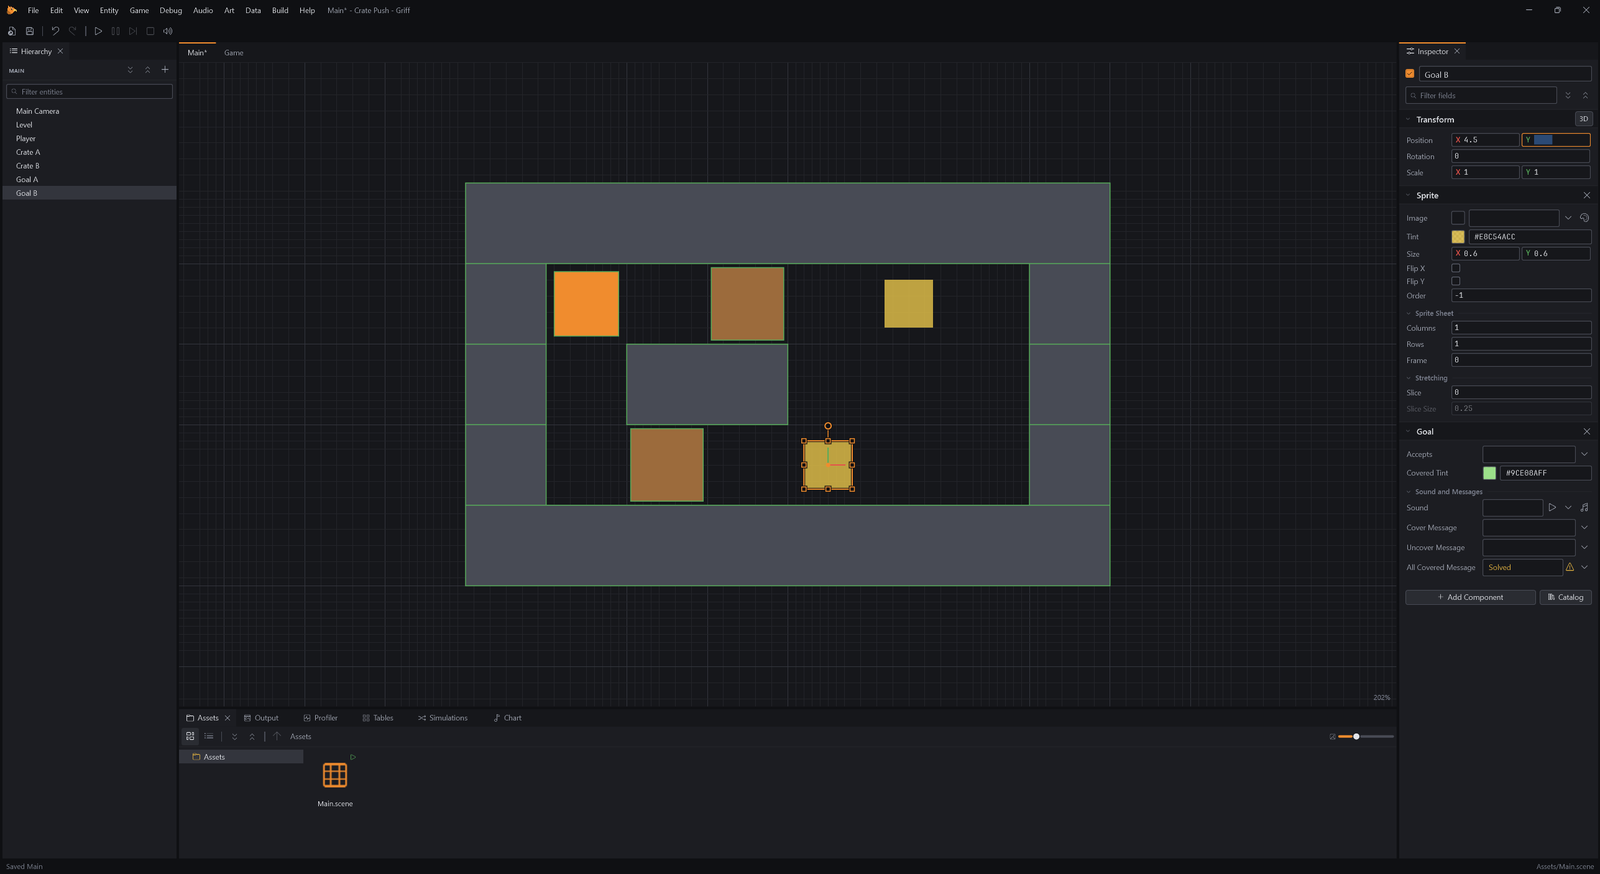
Task: Toggle the speaker audio icon in toolbar
Action: click(168, 31)
